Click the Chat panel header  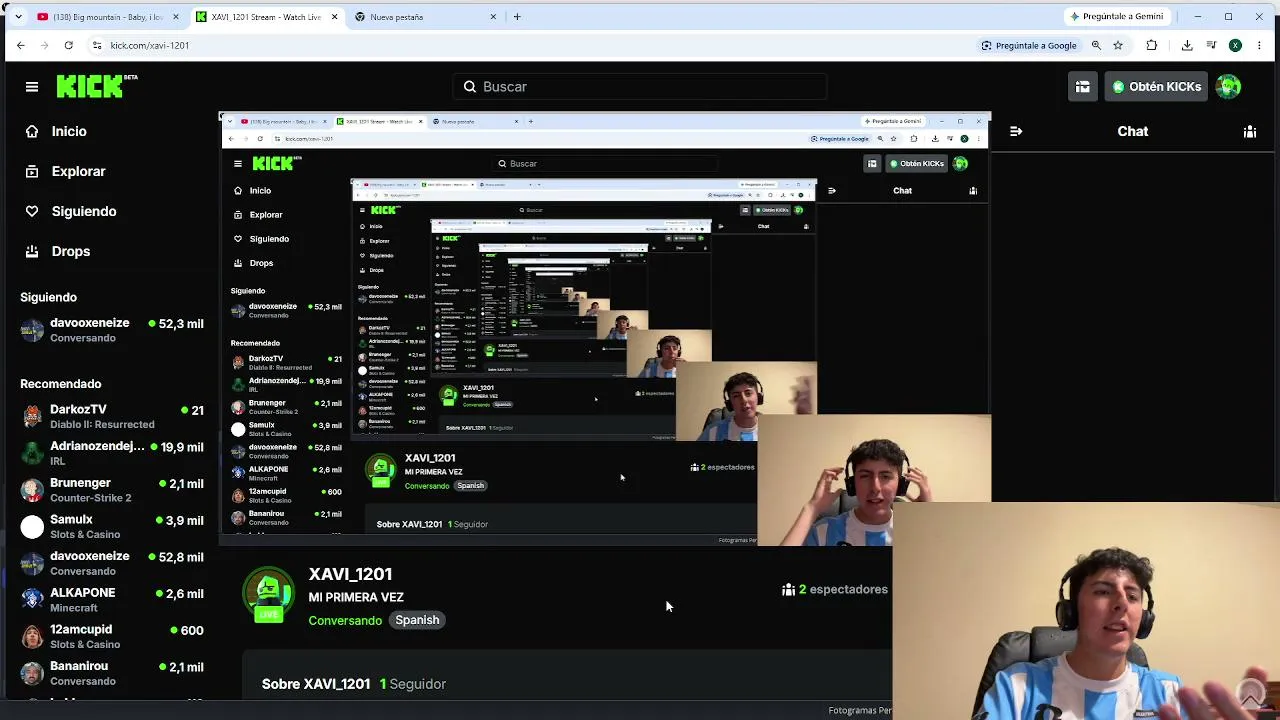[x=1133, y=131]
